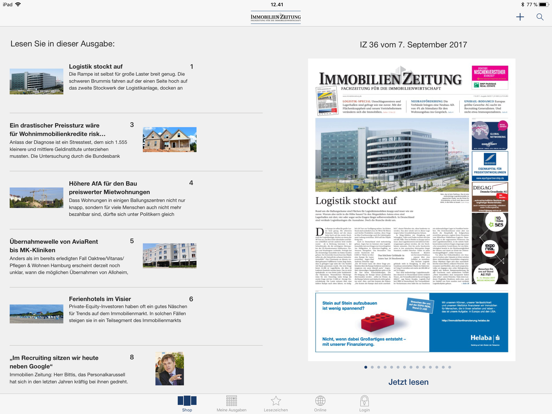552x414 pixels.
Task: Open the Meine Ausgaben tab
Action: (231, 403)
